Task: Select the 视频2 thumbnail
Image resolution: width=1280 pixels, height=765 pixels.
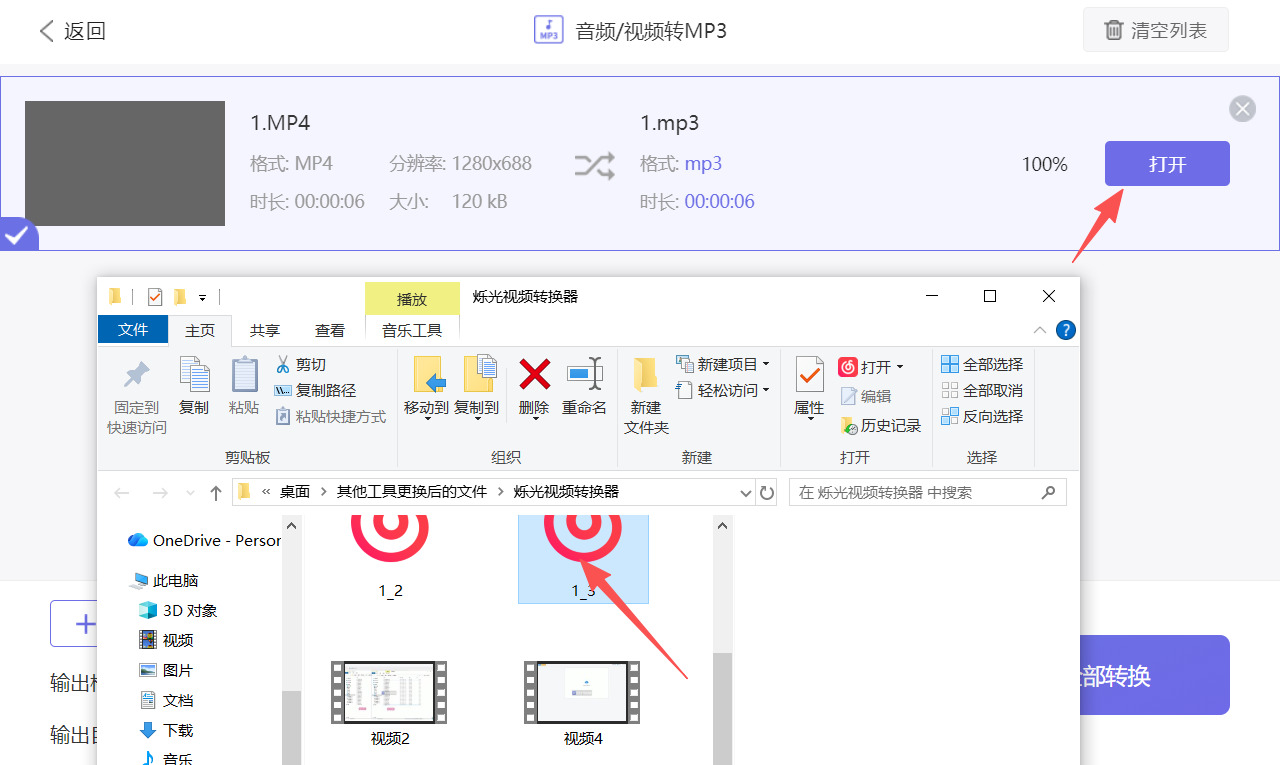Action: [388, 692]
